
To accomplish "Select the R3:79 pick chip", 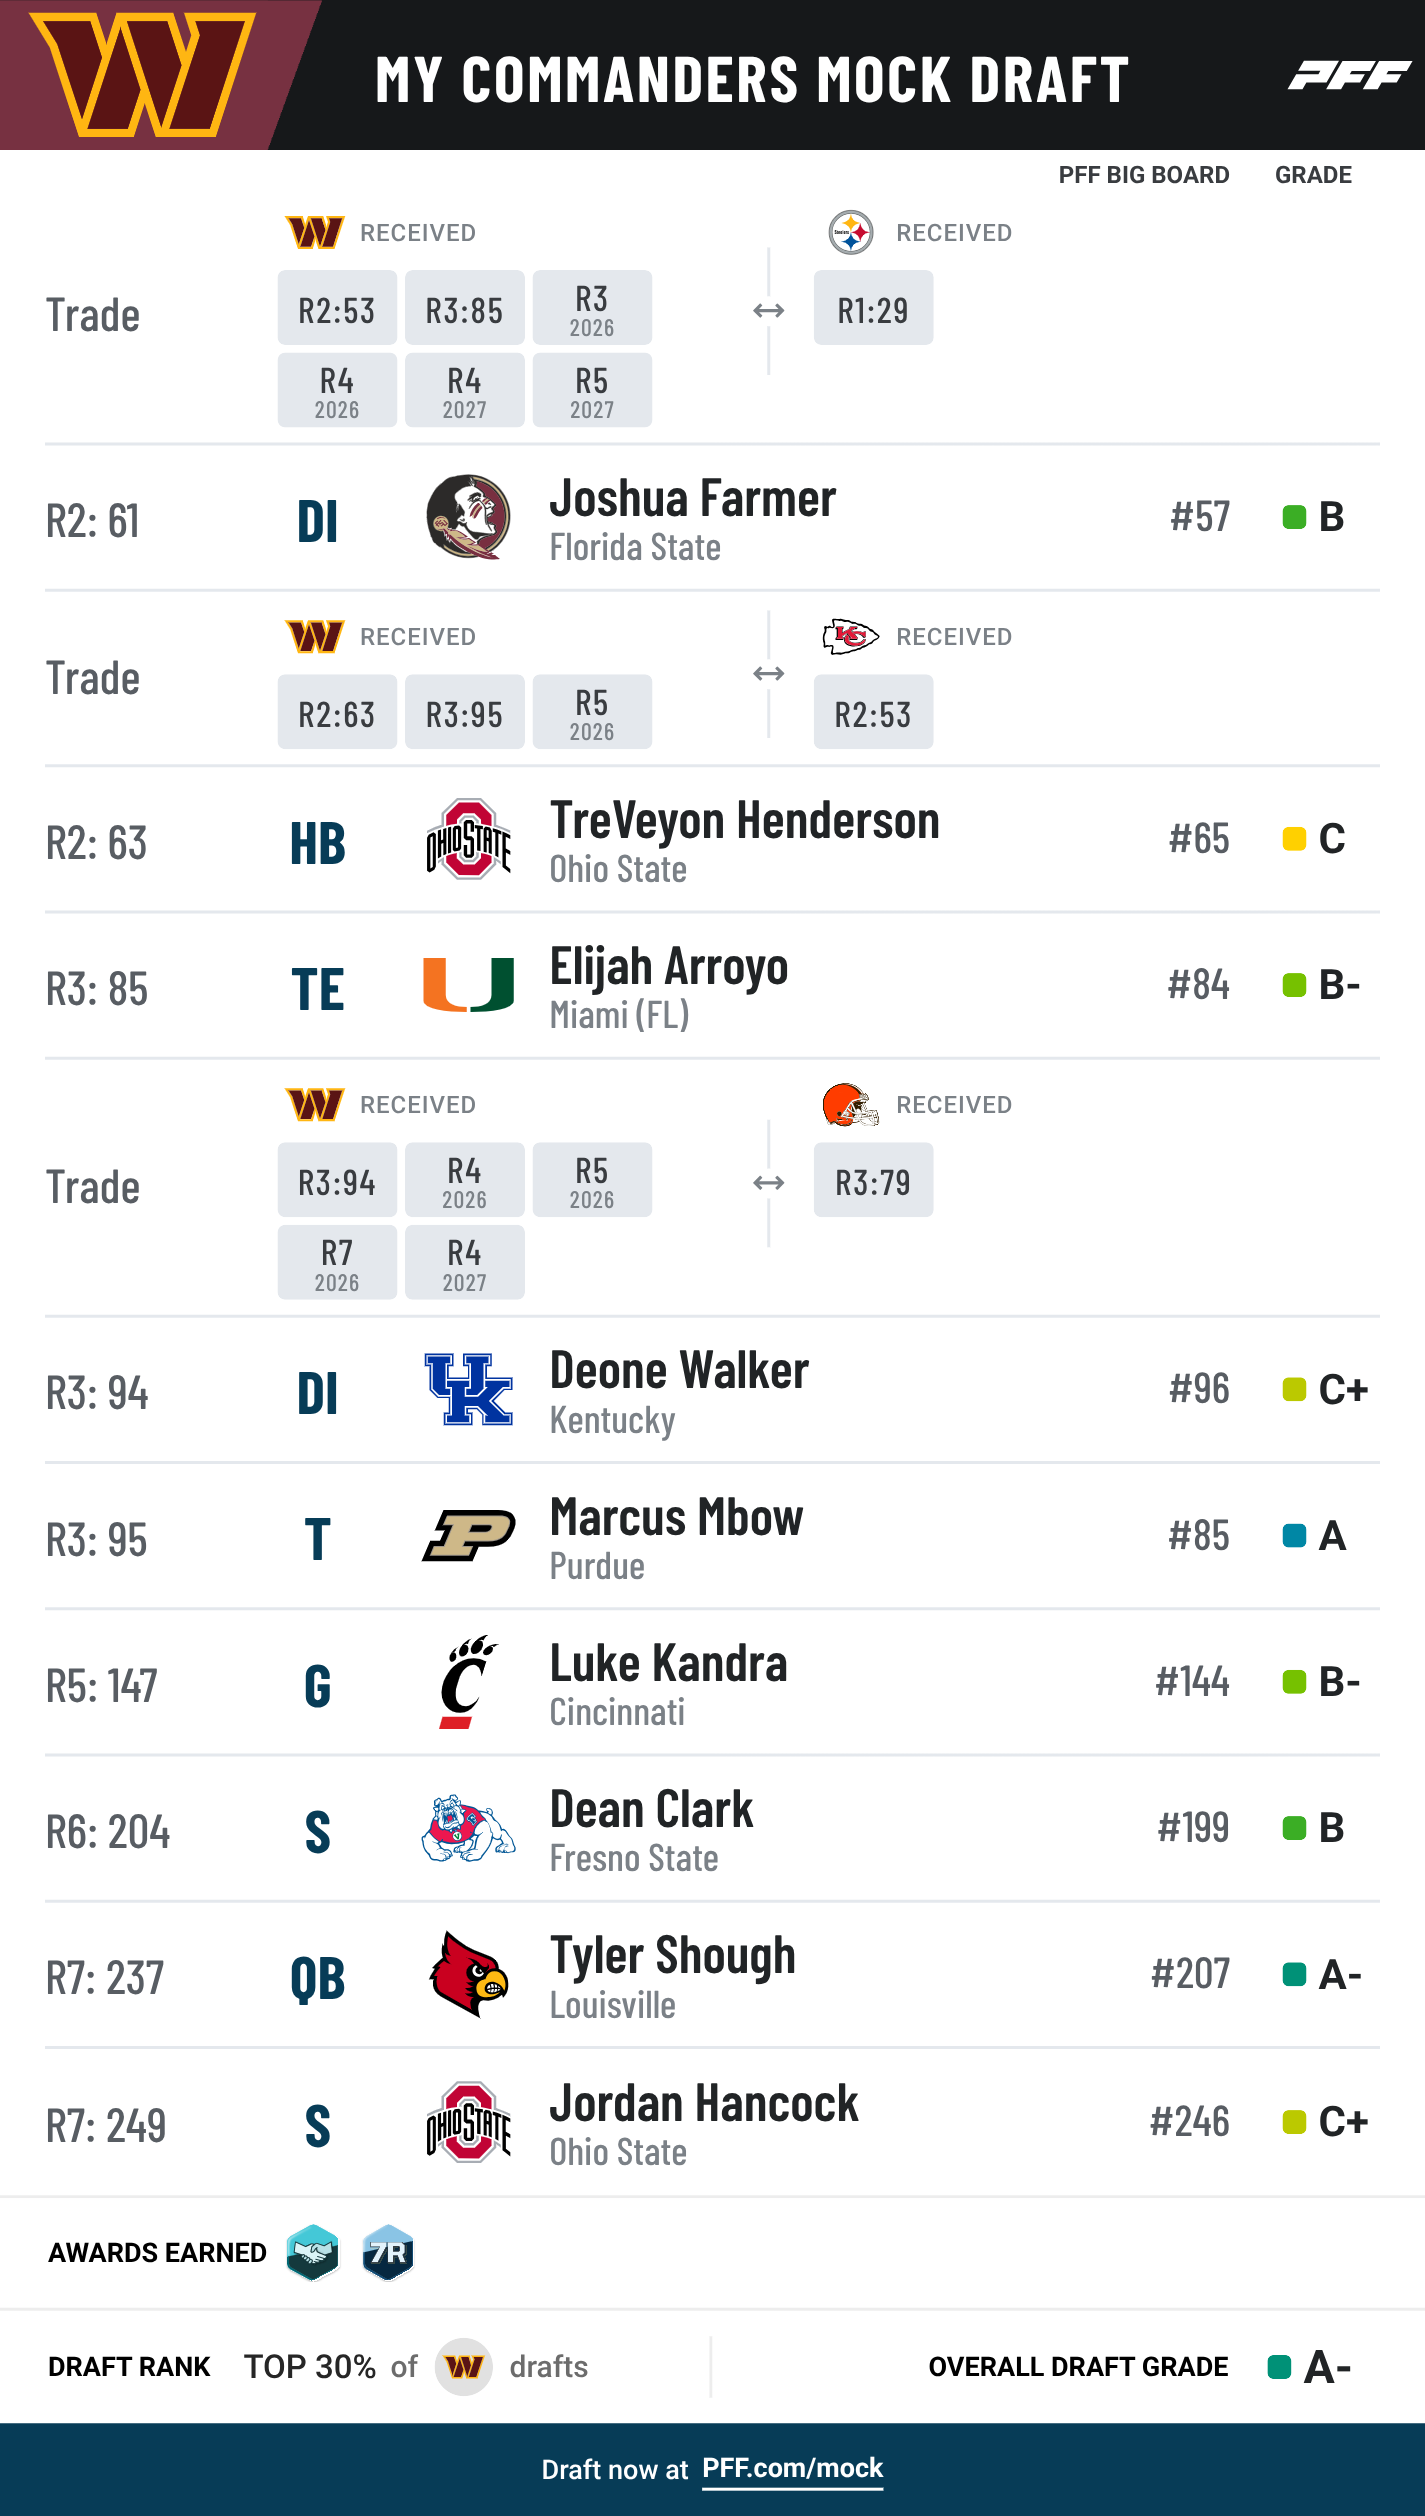I will tap(873, 1181).
